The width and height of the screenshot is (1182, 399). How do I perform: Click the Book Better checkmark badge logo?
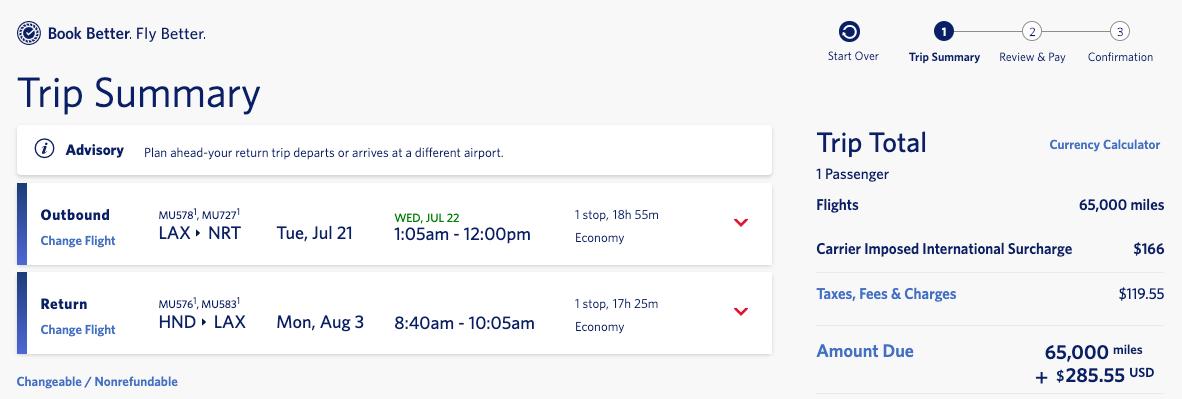pos(29,34)
